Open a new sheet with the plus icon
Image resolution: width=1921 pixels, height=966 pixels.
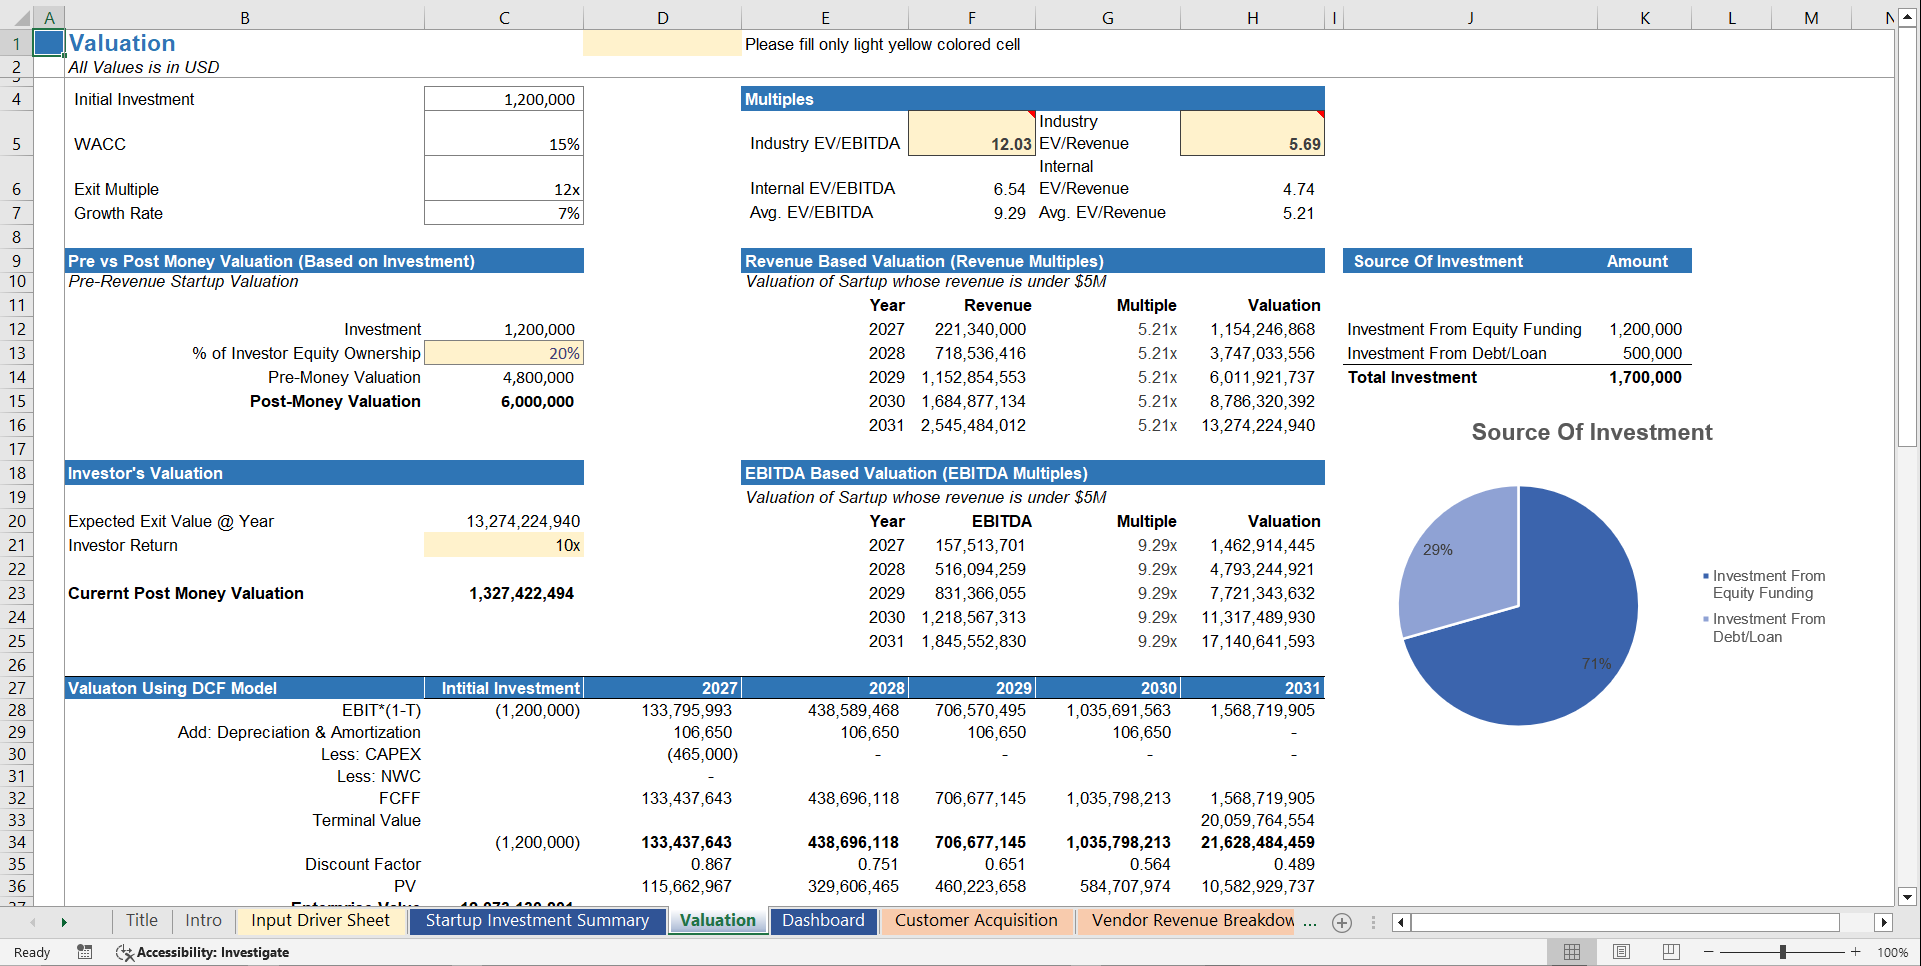[1342, 922]
